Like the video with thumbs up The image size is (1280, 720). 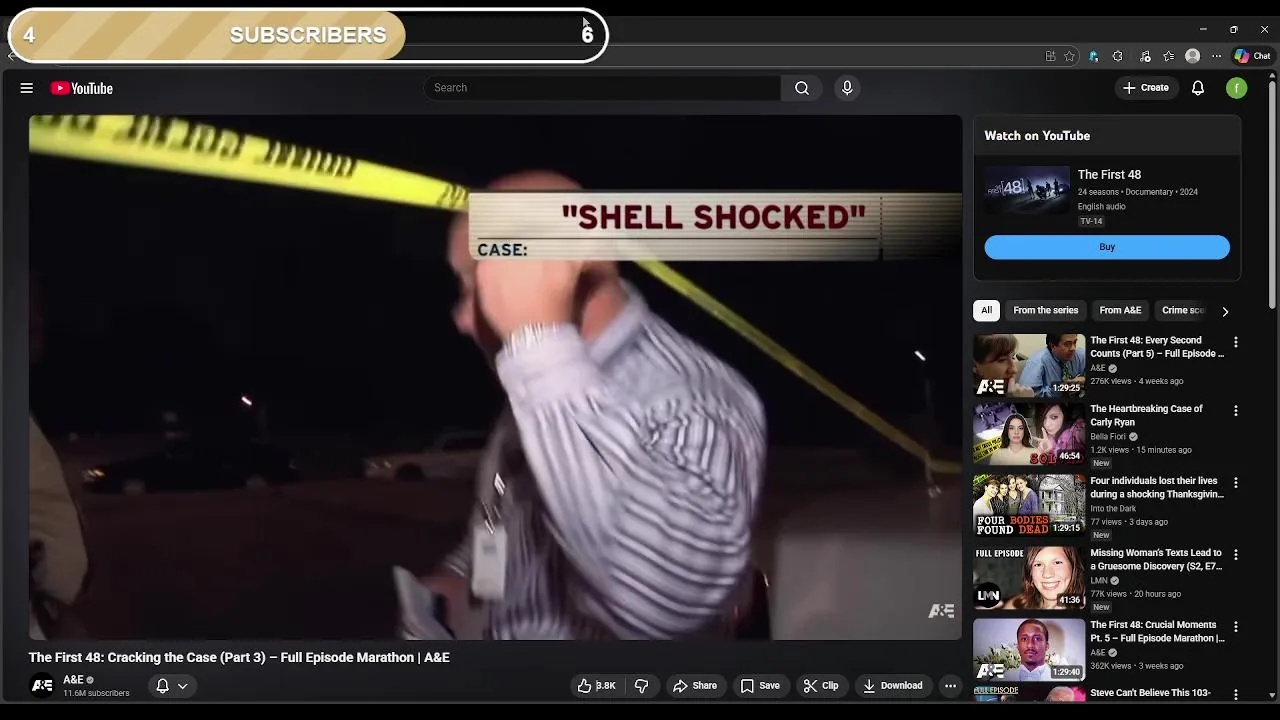point(596,686)
